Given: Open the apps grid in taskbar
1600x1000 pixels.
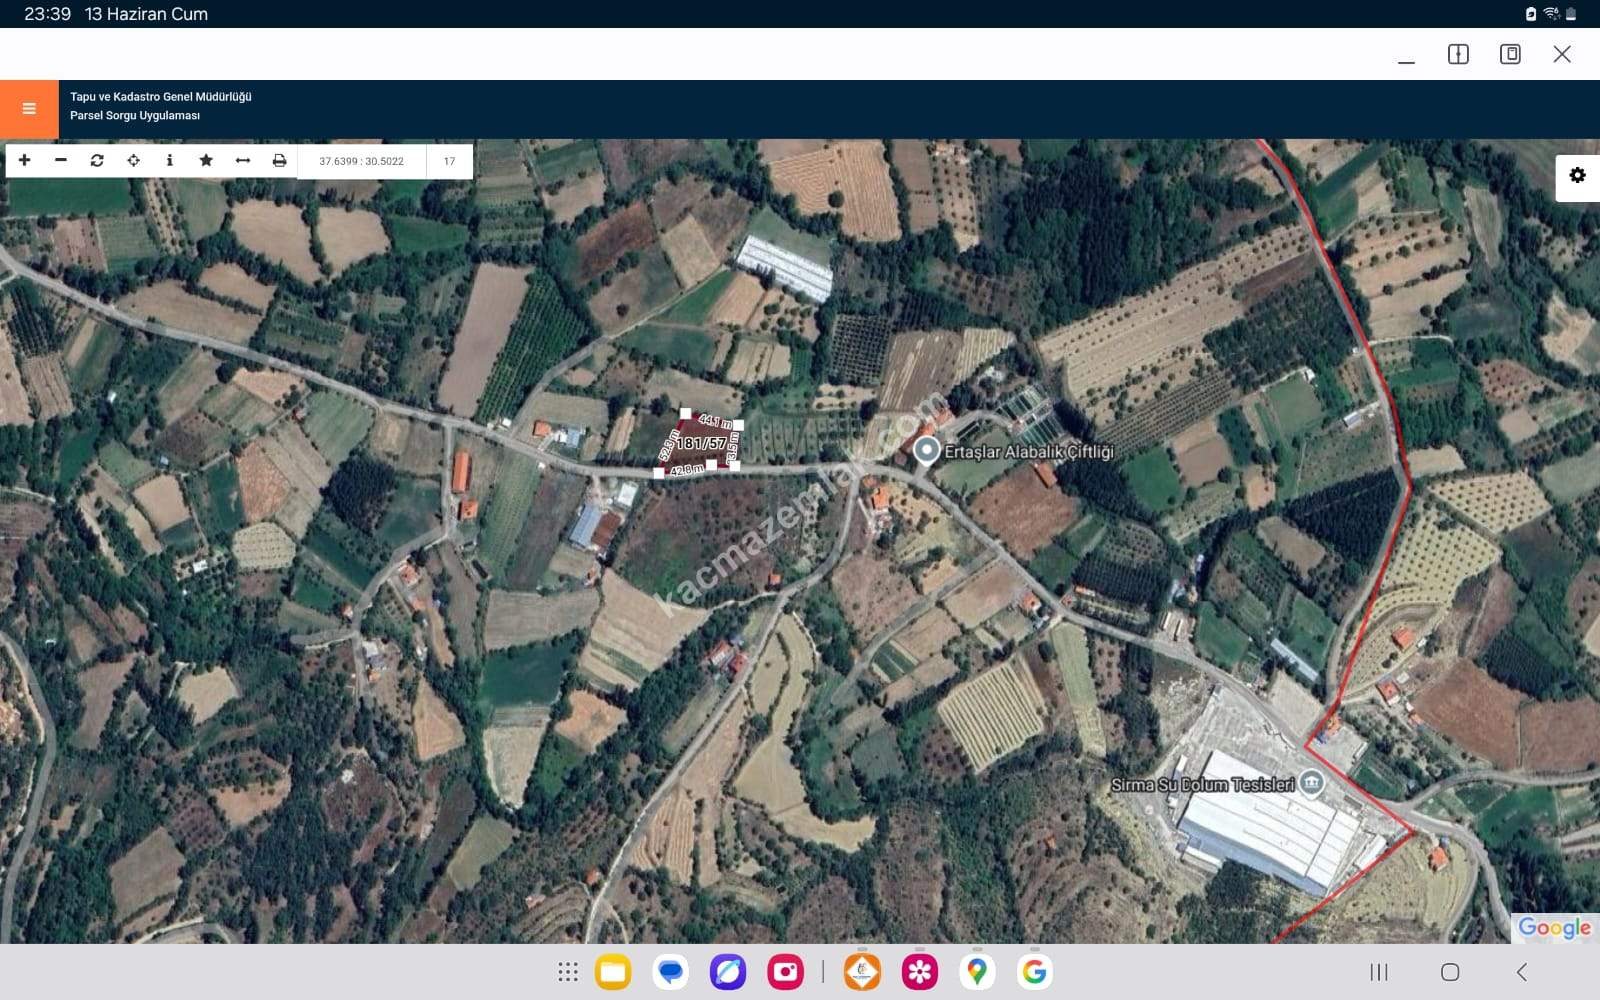Looking at the screenshot, I should [x=568, y=972].
